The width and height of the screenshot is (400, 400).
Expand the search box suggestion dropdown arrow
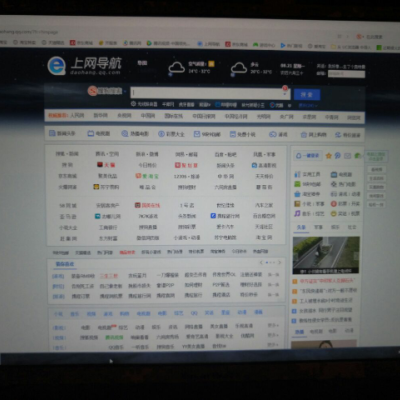pos(285,94)
